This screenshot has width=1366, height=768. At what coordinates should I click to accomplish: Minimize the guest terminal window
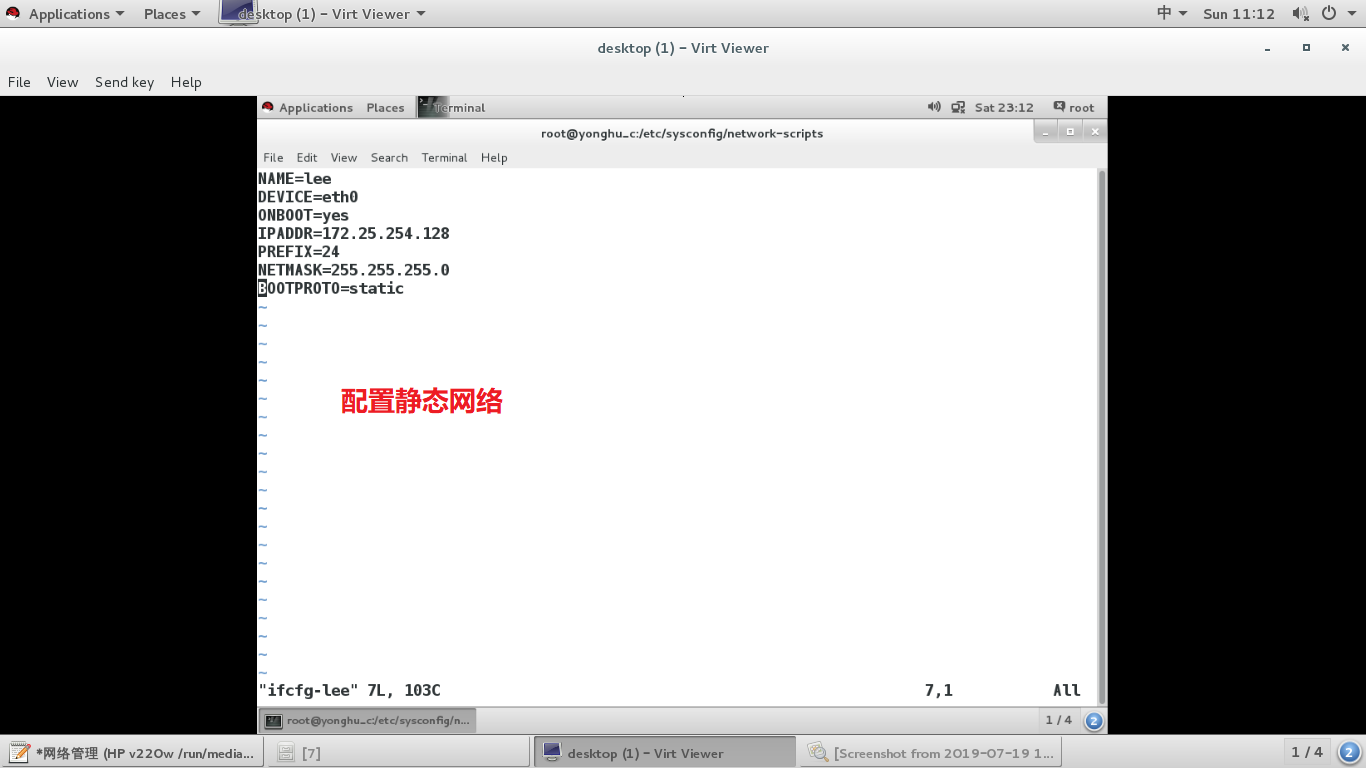[x=1045, y=132]
